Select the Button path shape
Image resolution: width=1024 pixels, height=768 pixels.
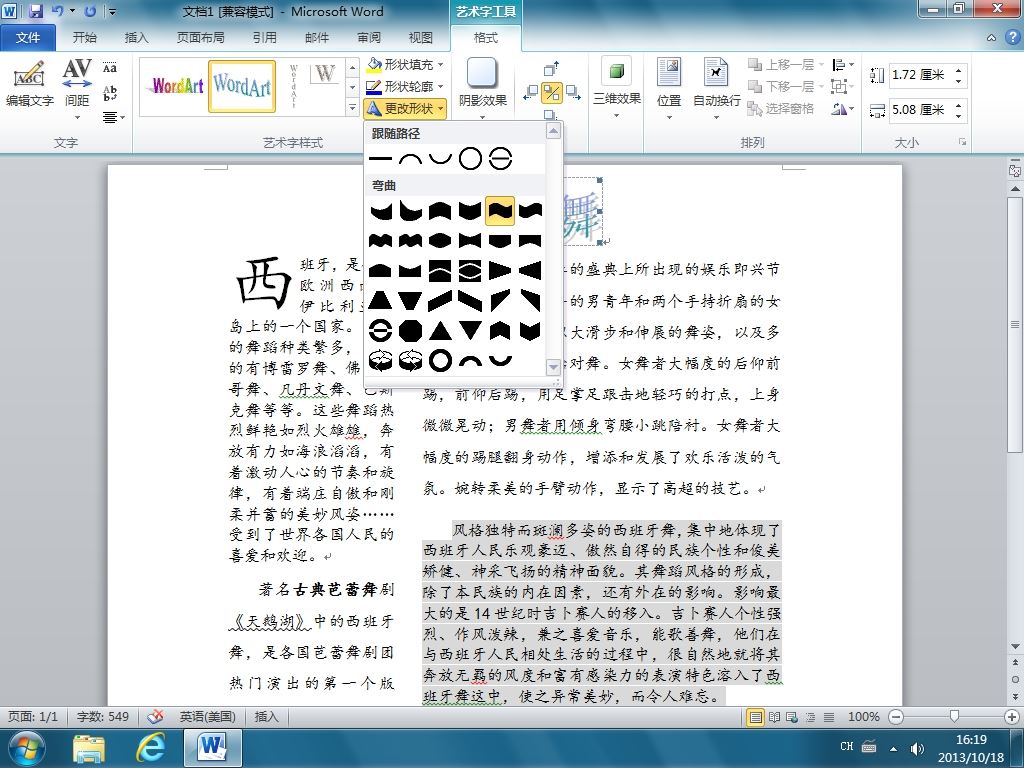(500, 158)
